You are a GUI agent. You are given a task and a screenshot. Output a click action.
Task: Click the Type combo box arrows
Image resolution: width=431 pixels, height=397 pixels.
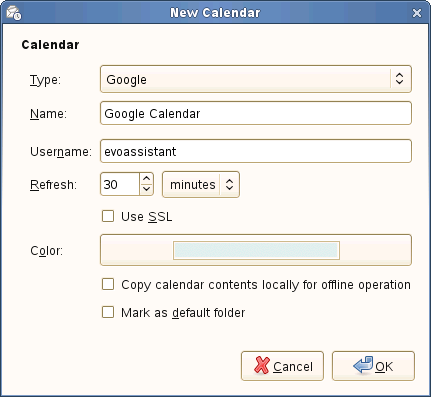[x=399, y=79]
